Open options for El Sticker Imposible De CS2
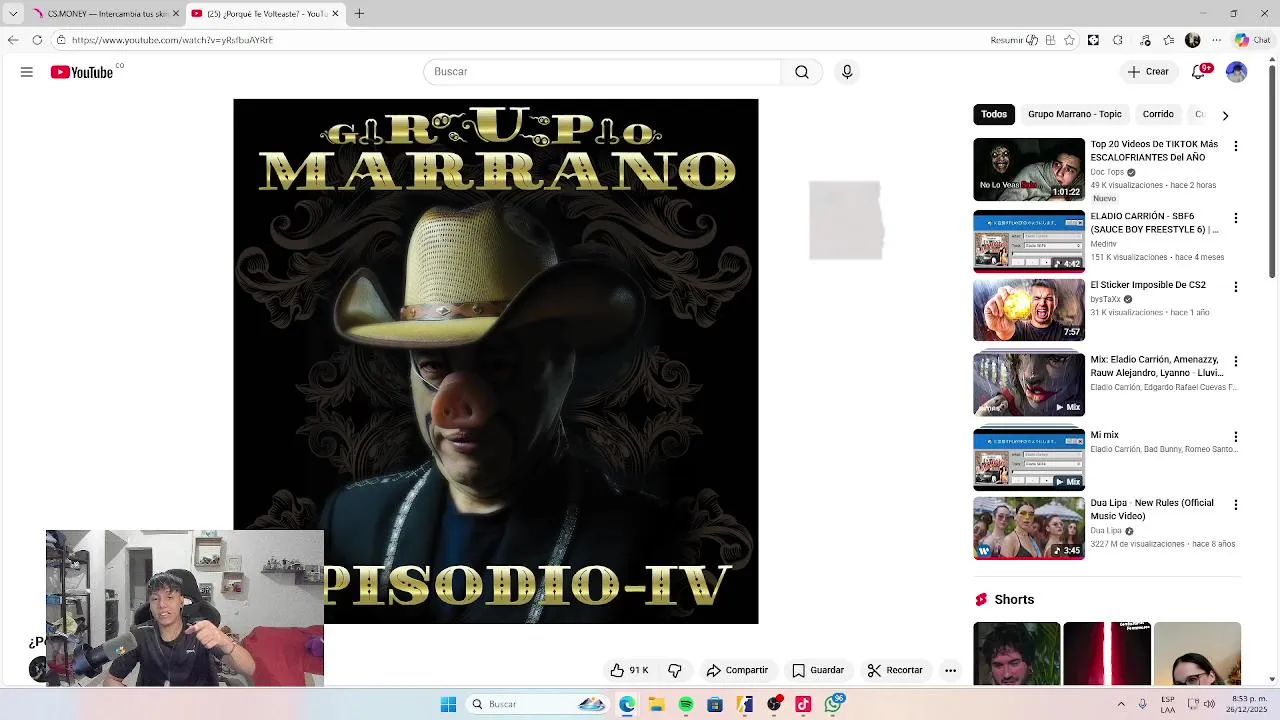Screen dimensions: 1280x720 pyautogui.click(x=1236, y=287)
